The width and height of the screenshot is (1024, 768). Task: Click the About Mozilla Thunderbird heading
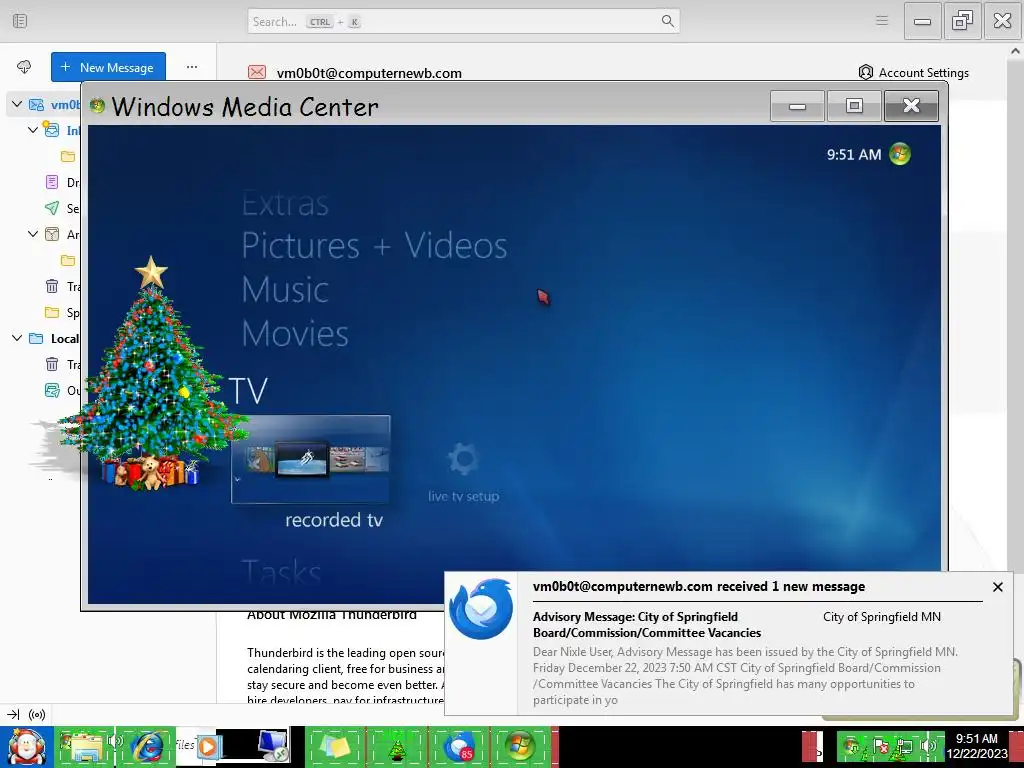[x=332, y=615]
